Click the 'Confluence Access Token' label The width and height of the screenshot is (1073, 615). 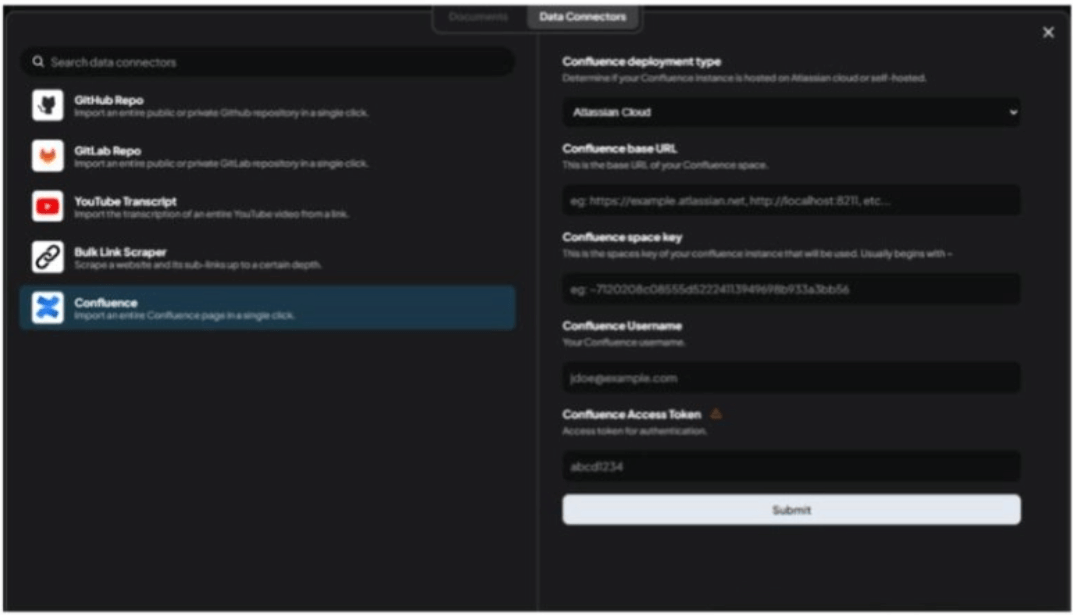(x=632, y=414)
